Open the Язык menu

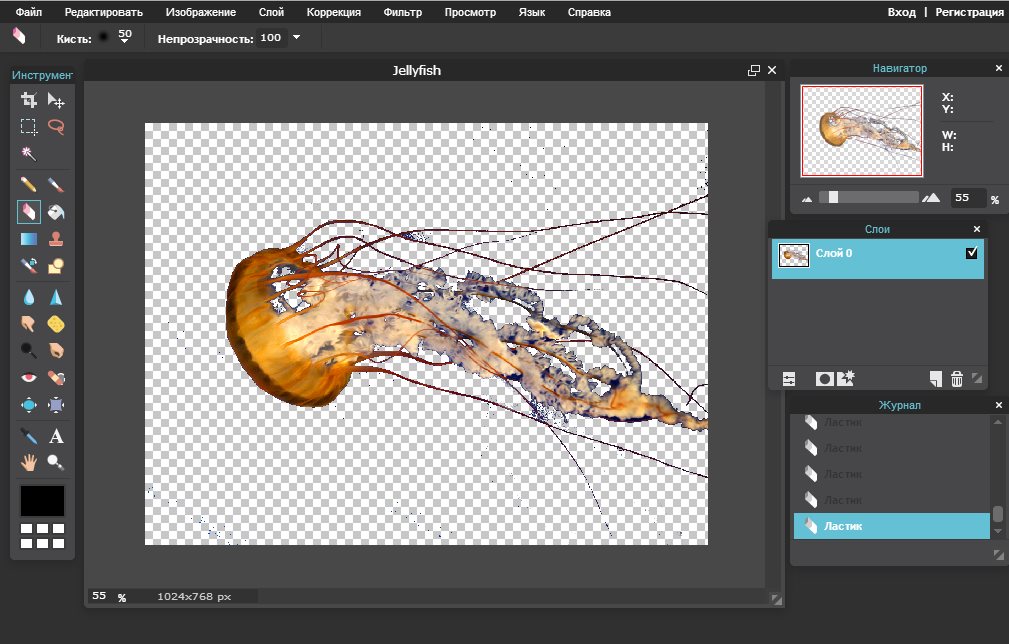(x=532, y=12)
